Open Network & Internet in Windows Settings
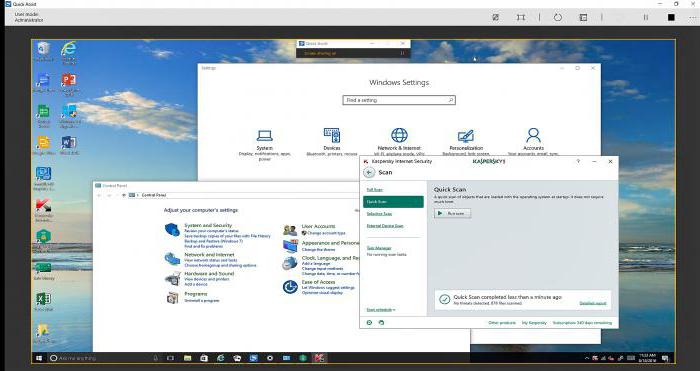This screenshot has height=371, width=700. [399, 141]
